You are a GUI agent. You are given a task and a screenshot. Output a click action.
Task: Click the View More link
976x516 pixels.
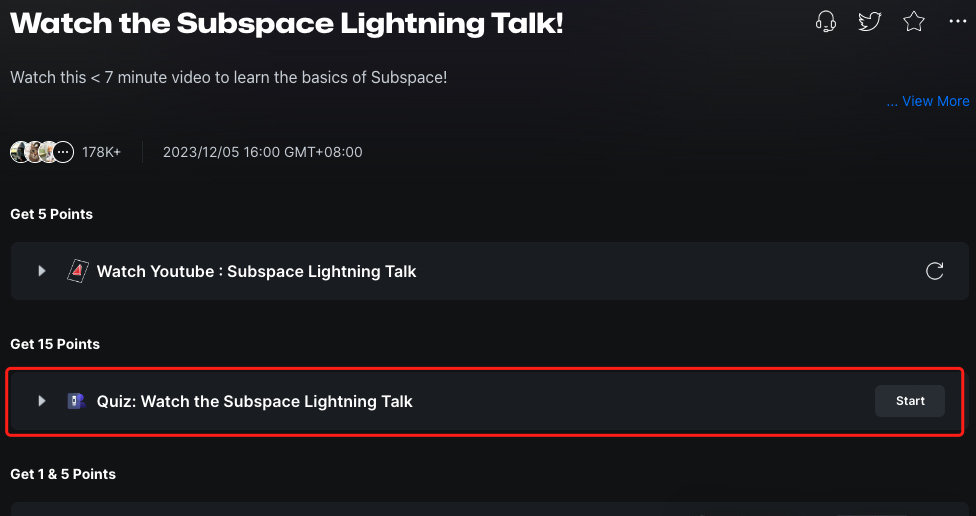pos(927,101)
